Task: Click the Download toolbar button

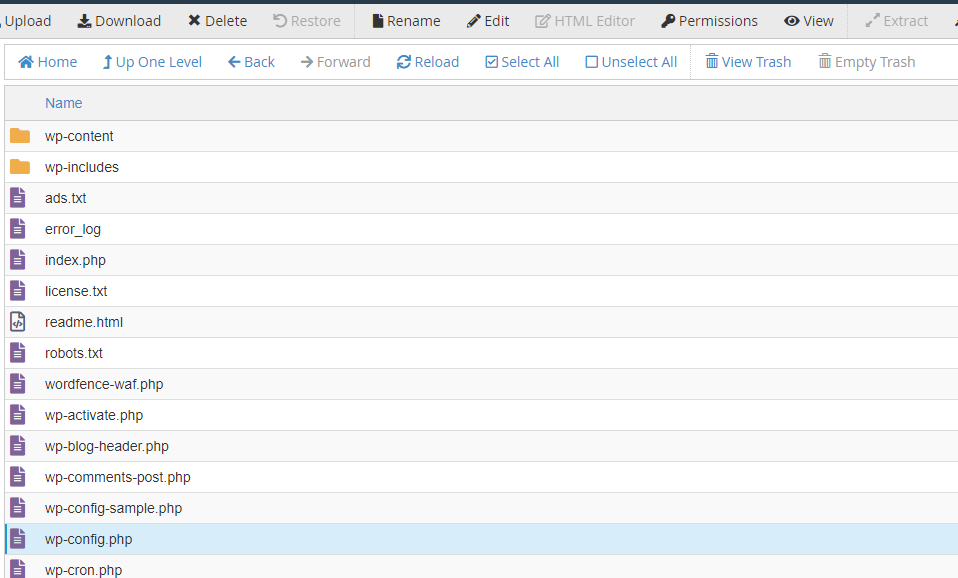Action: click(x=119, y=21)
